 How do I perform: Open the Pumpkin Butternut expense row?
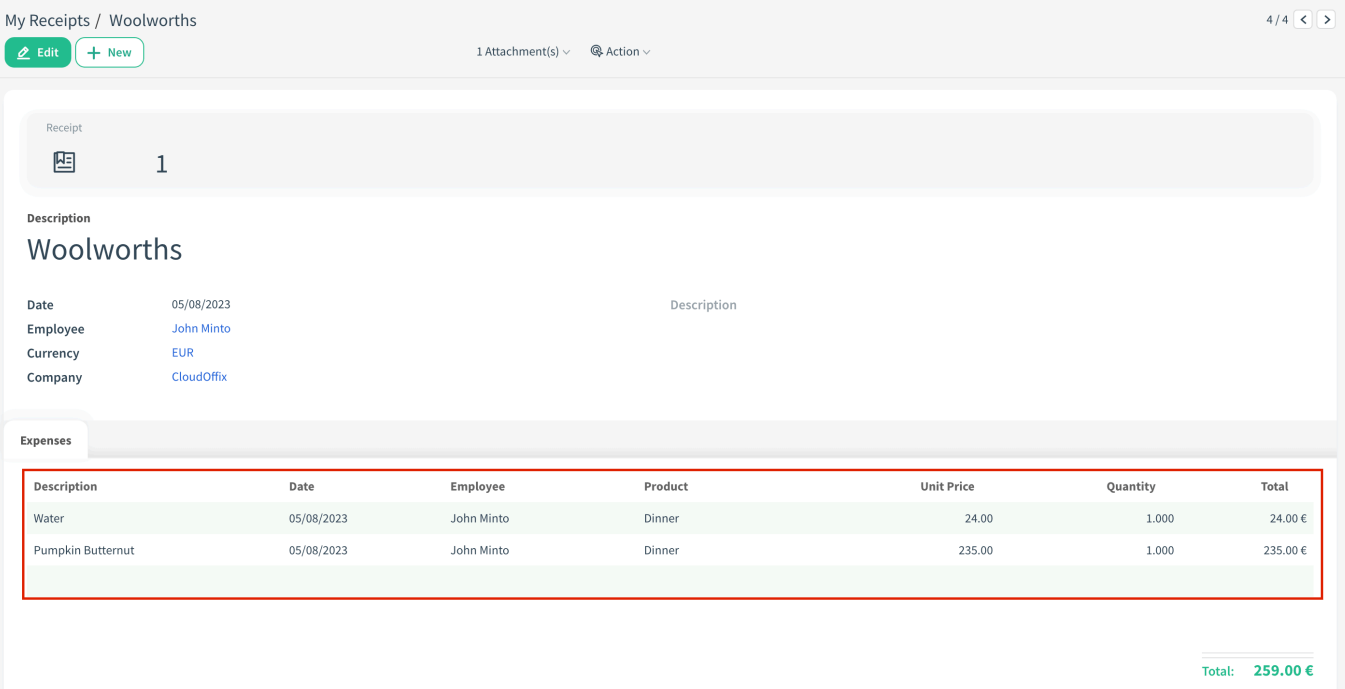(668, 550)
